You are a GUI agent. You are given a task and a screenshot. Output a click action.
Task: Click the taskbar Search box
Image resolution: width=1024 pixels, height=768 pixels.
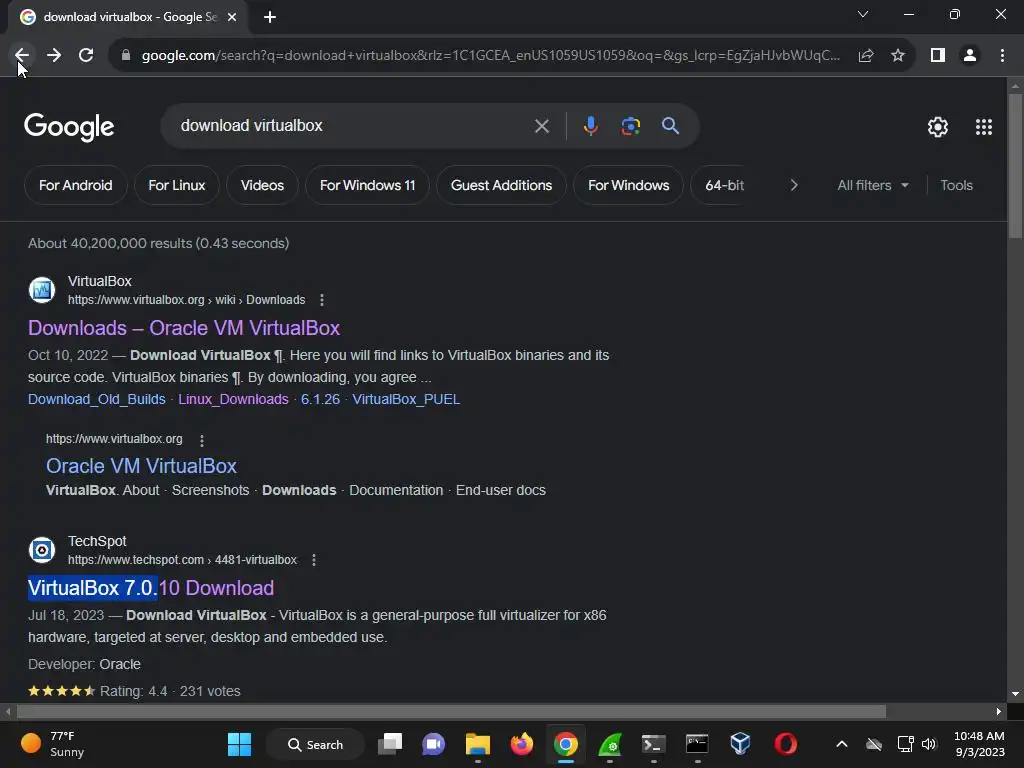pyautogui.click(x=315, y=744)
